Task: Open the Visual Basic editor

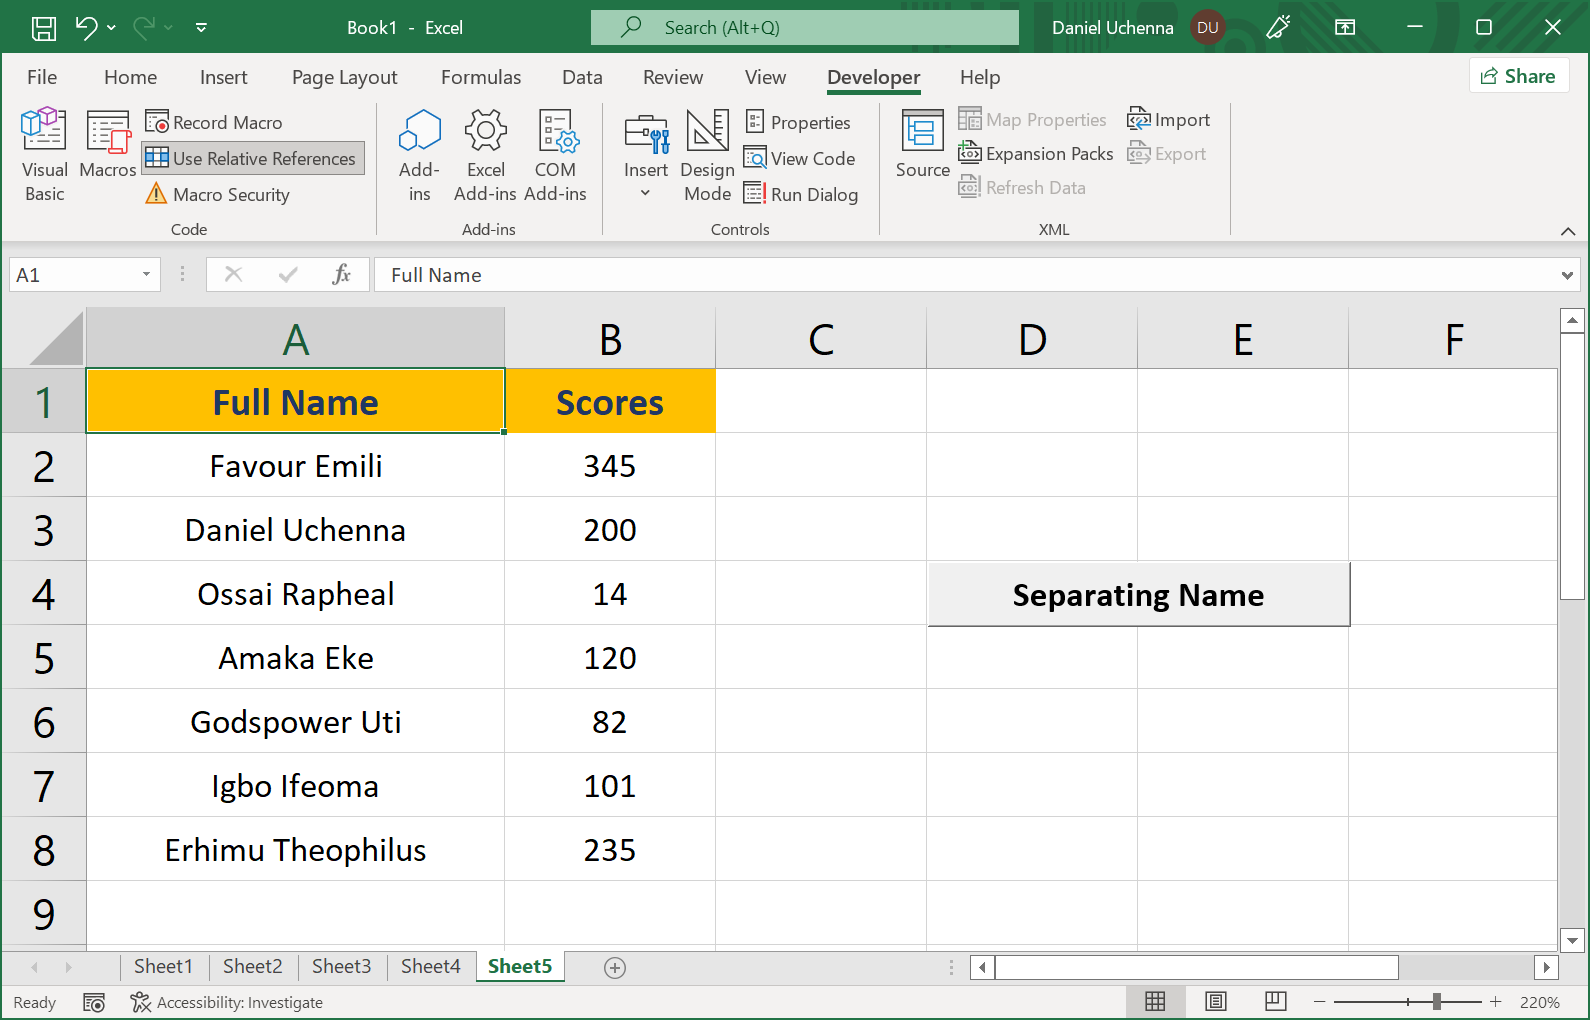Action: (44, 154)
